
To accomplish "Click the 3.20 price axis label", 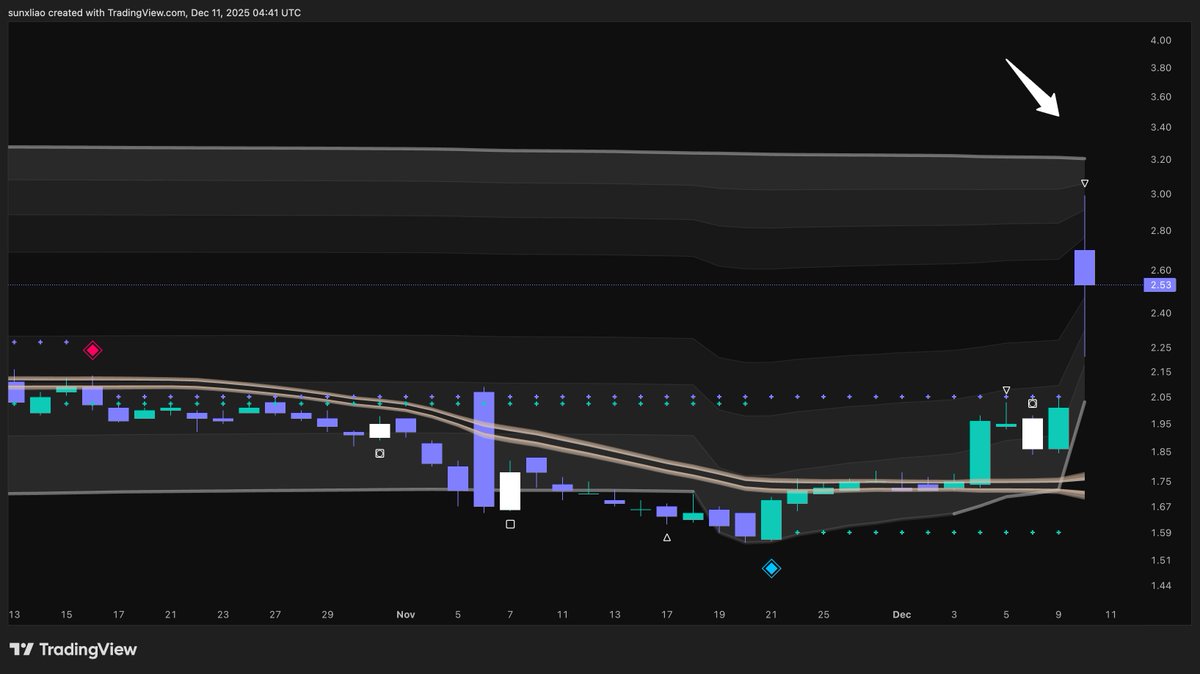I will click(x=1160, y=160).
